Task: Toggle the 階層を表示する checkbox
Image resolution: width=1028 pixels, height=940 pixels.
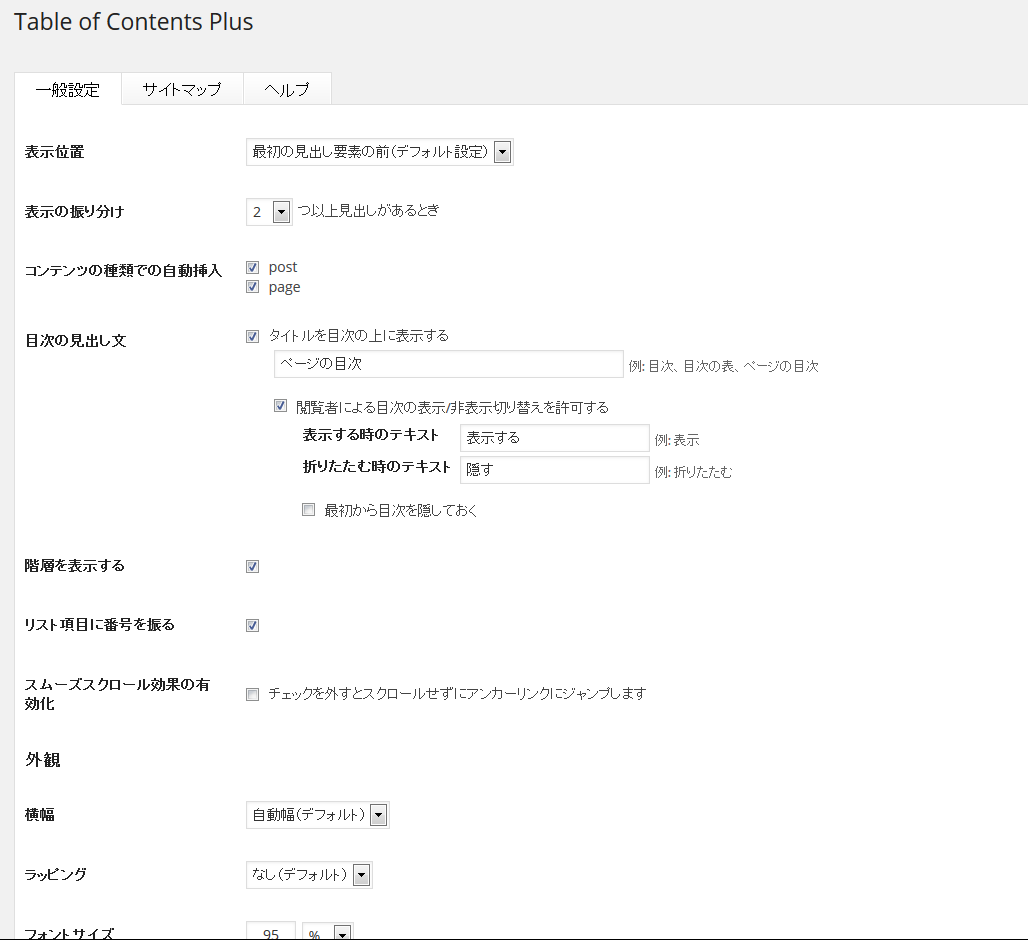Action: (252, 566)
